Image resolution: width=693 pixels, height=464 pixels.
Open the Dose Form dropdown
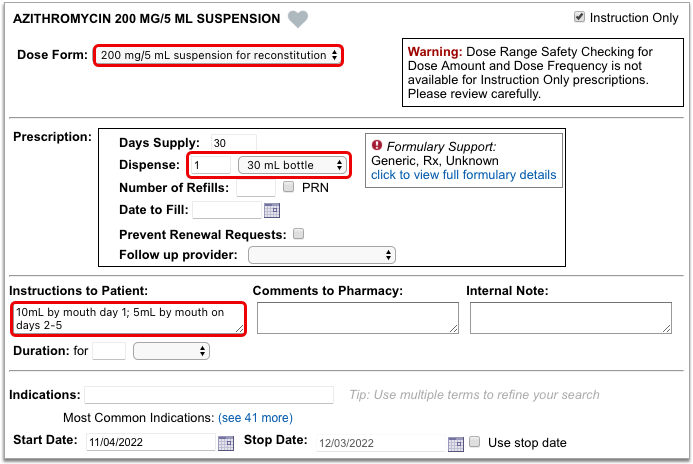tap(218, 55)
